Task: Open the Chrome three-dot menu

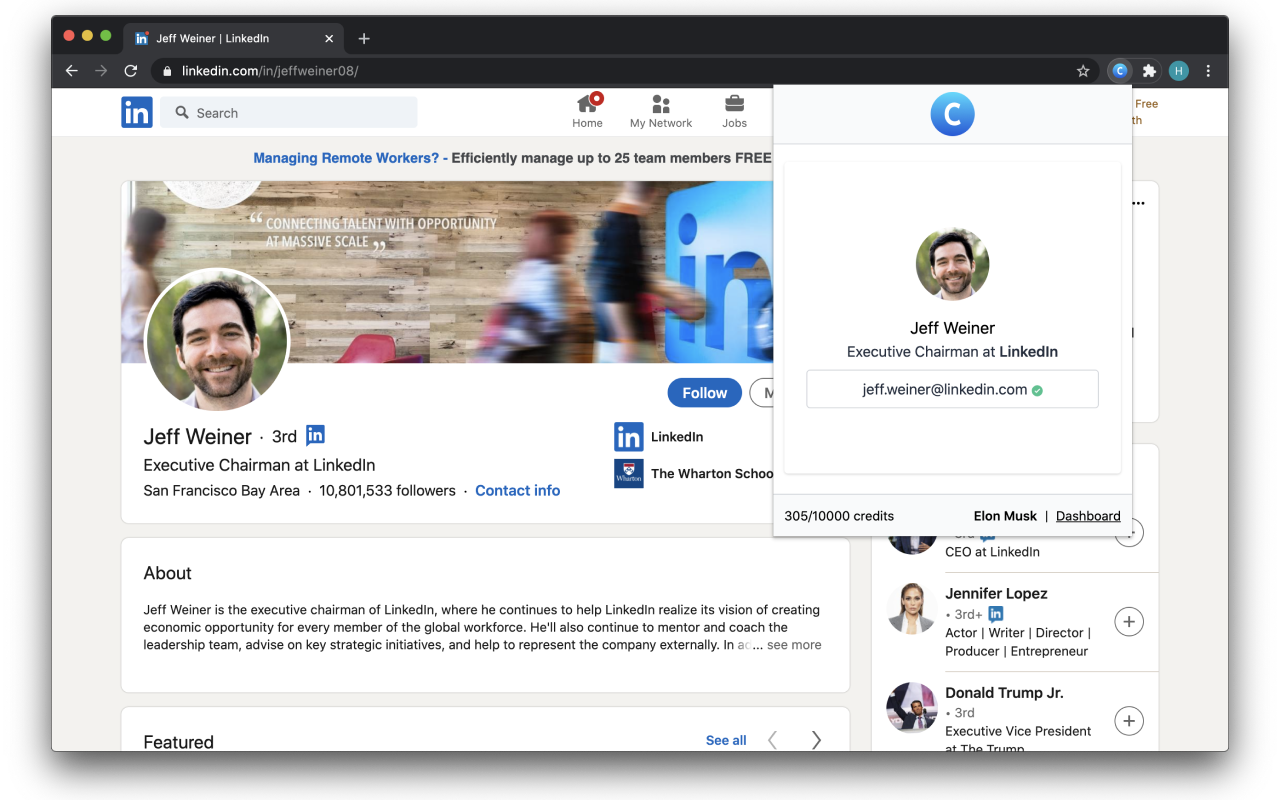Action: 1208,71
